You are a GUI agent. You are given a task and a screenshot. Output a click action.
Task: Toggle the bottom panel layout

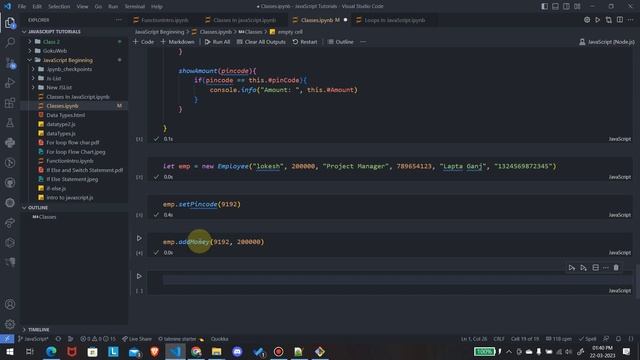[x=556, y=6]
